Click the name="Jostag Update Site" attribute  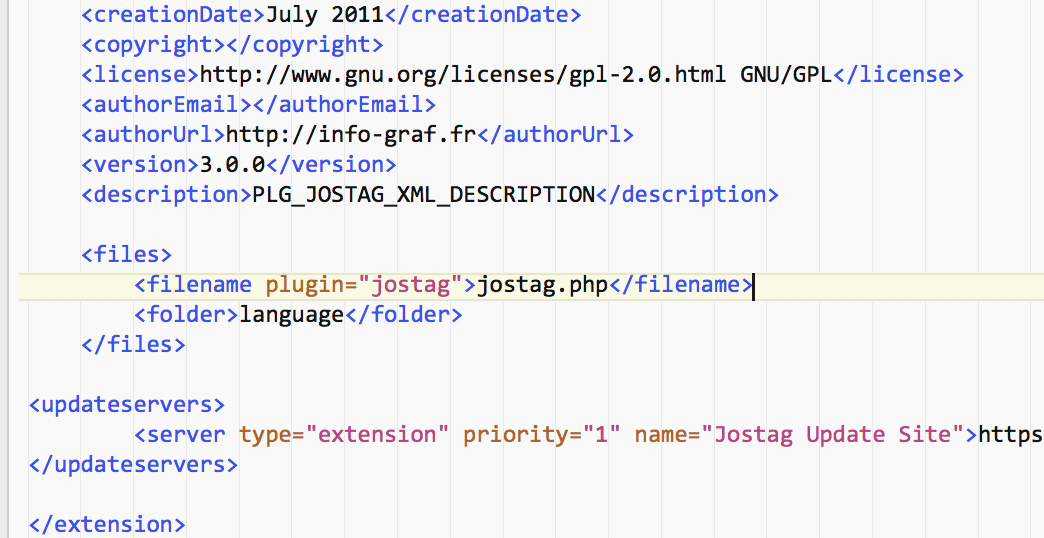(x=800, y=434)
